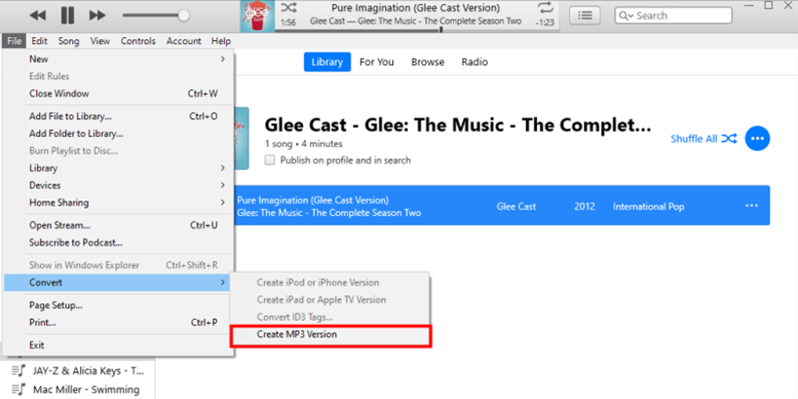Viewport: 798px width, 399px height.
Task: Choose Page Setup menu item
Action: tap(118, 305)
